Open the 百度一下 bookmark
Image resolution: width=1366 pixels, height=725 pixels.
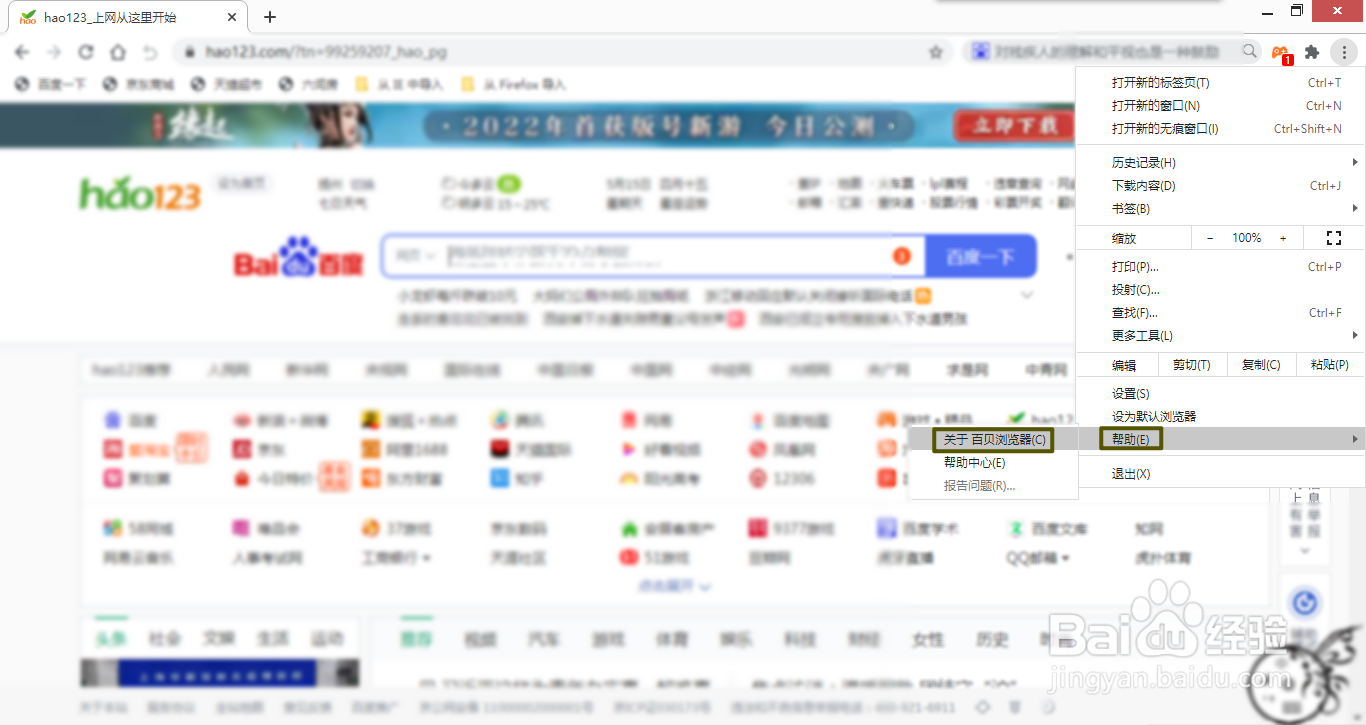(x=52, y=85)
